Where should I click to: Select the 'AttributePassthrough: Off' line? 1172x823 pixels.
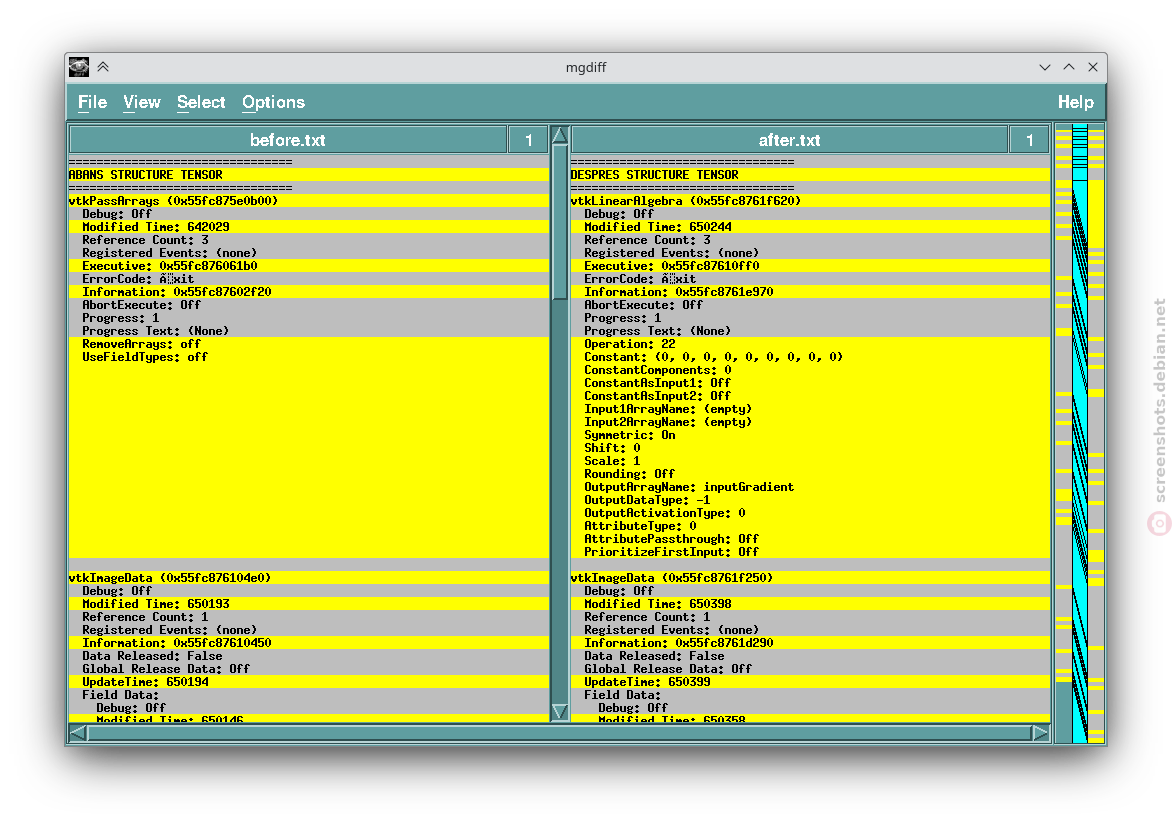pyautogui.click(x=810, y=539)
